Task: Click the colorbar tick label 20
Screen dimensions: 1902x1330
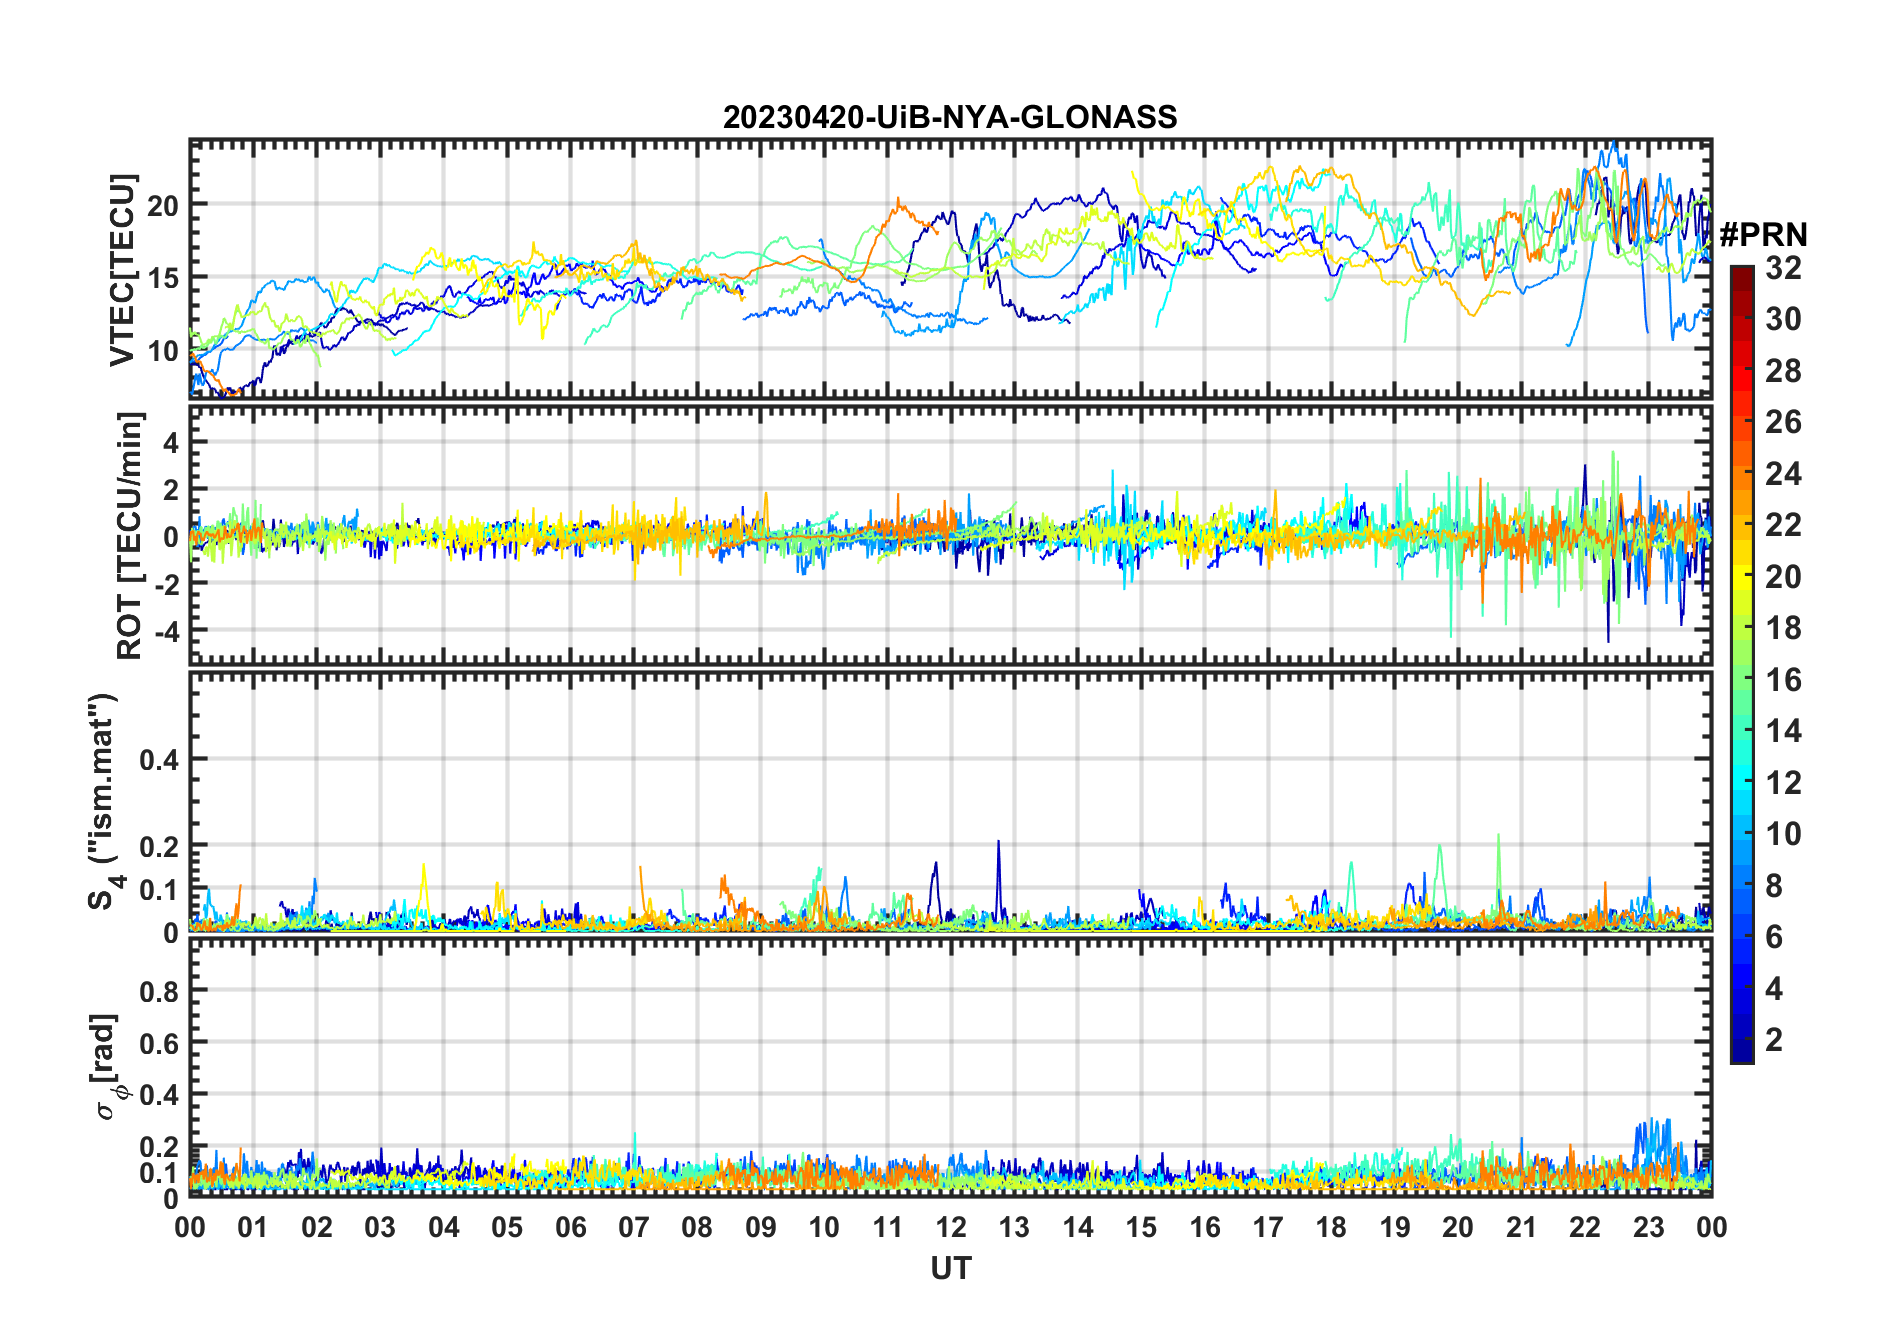Action: click(1783, 576)
